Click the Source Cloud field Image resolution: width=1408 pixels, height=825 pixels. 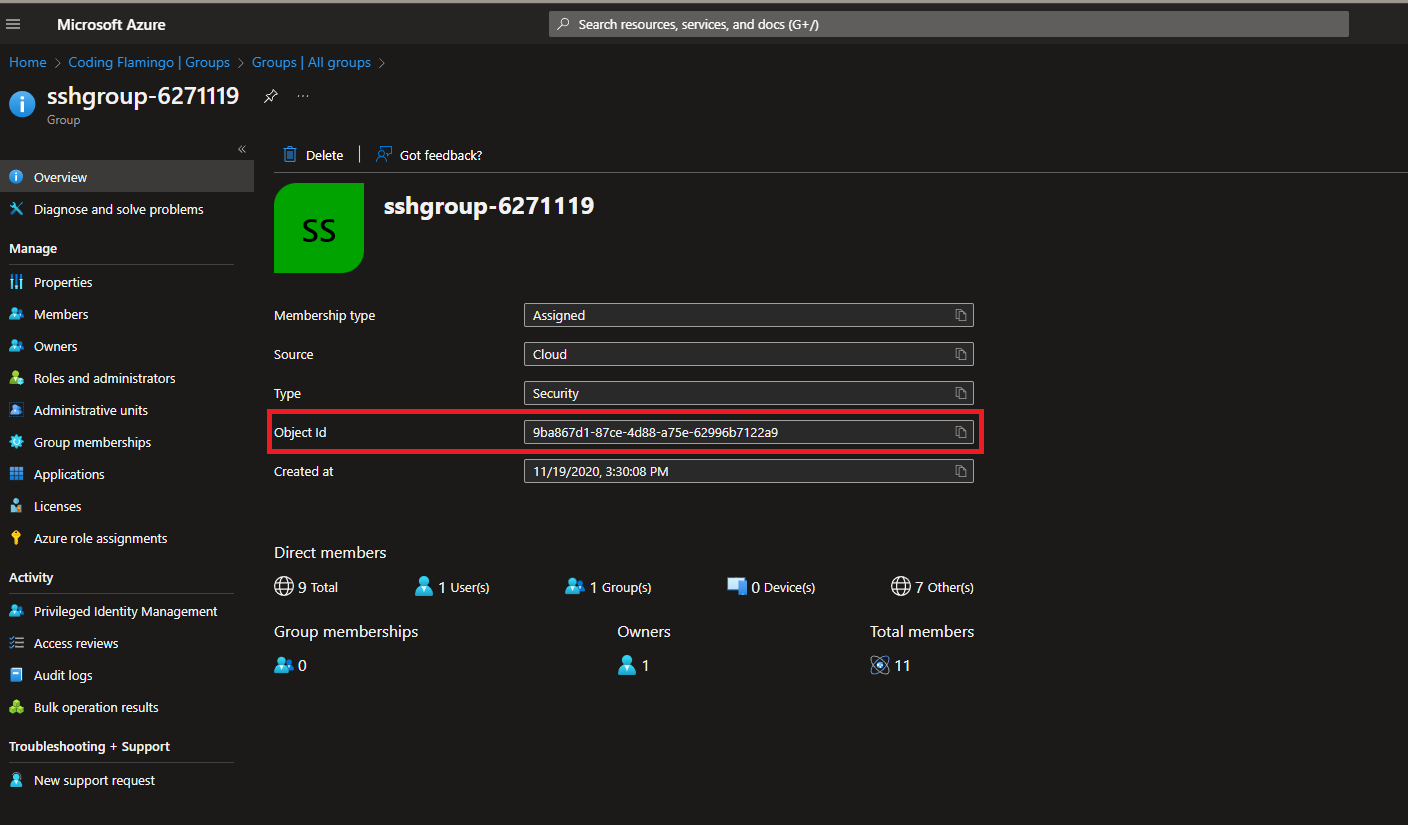pyautogui.click(x=748, y=354)
